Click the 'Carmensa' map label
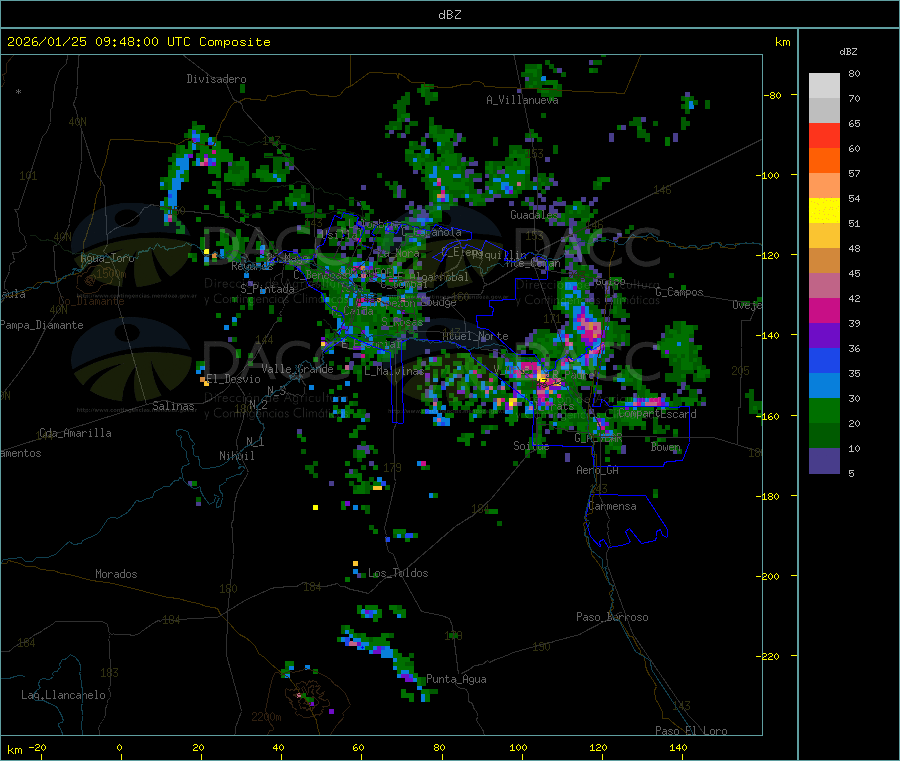 (612, 506)
